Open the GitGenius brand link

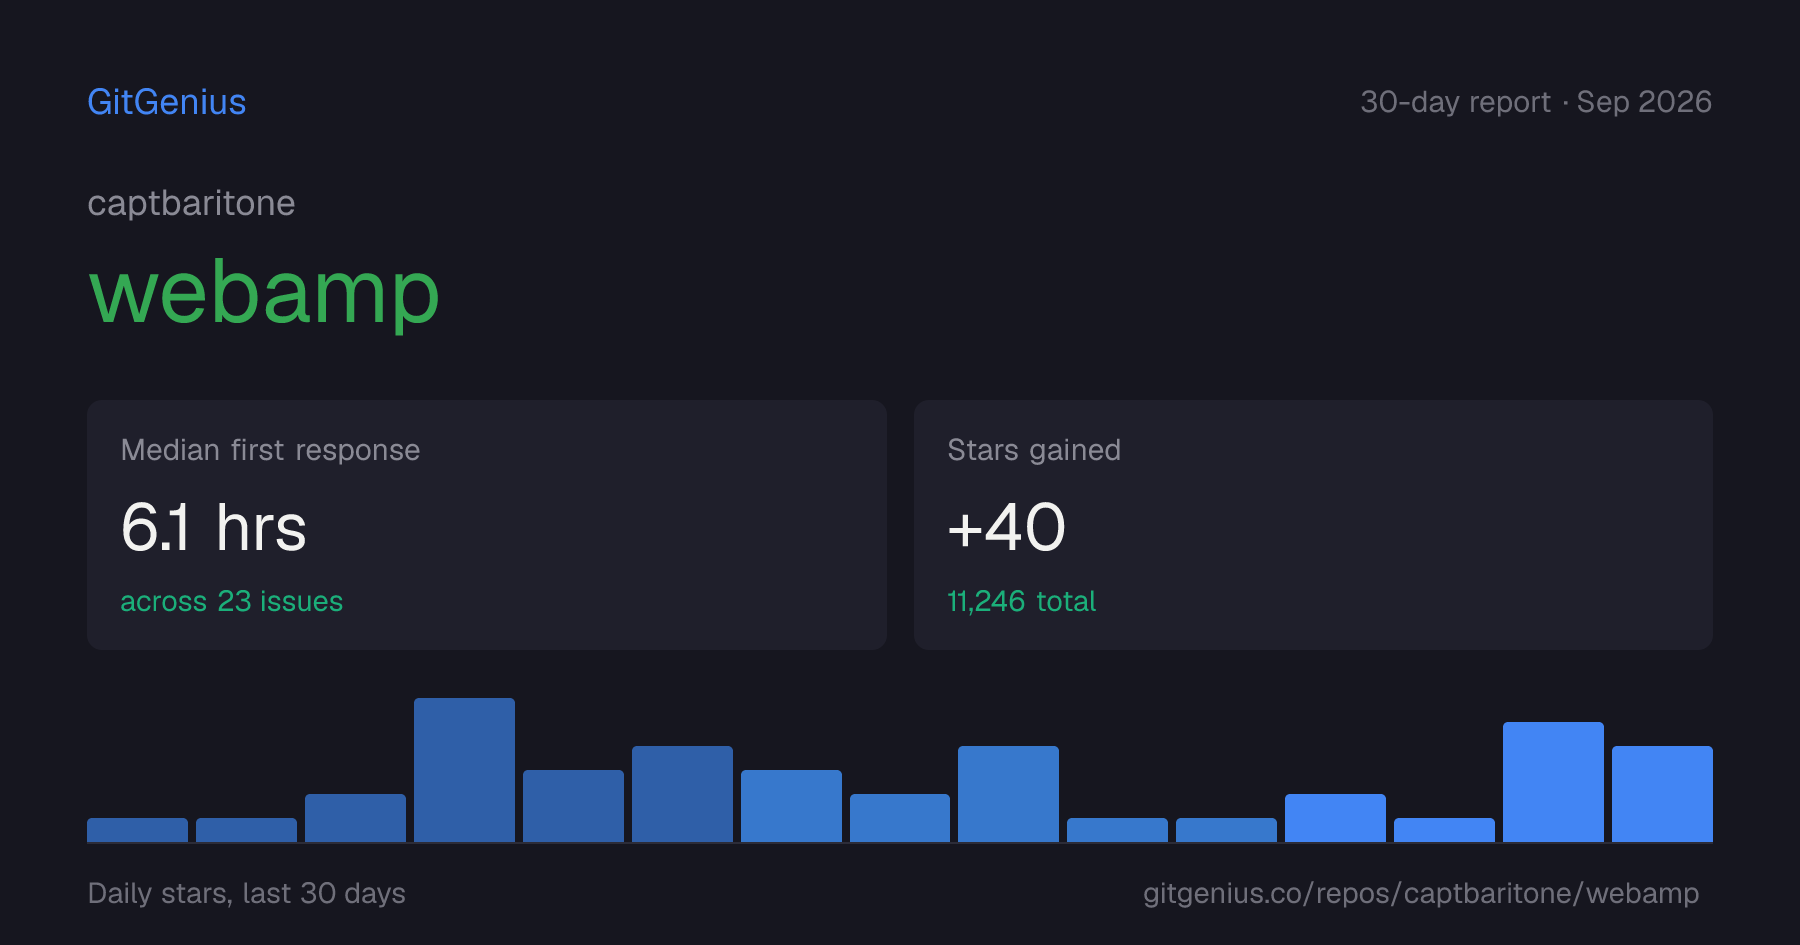tap(167, 102)
